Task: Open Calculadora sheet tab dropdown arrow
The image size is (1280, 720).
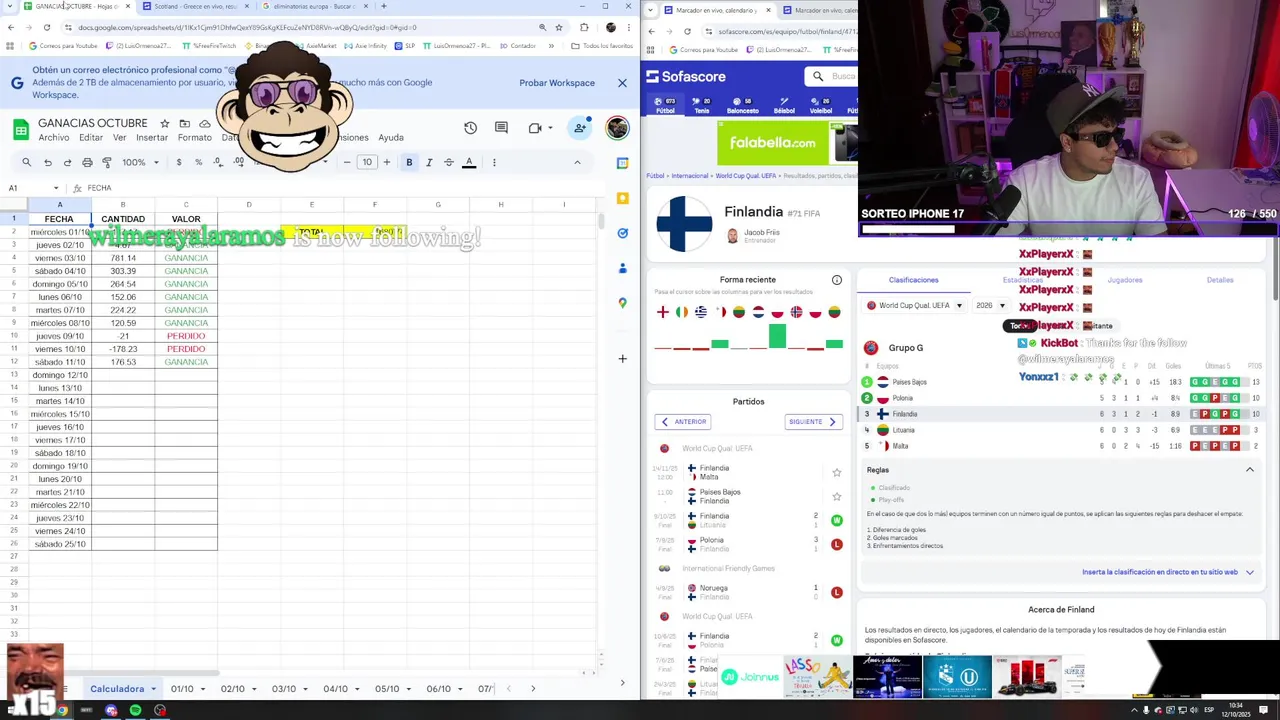Action: point(153,689)
